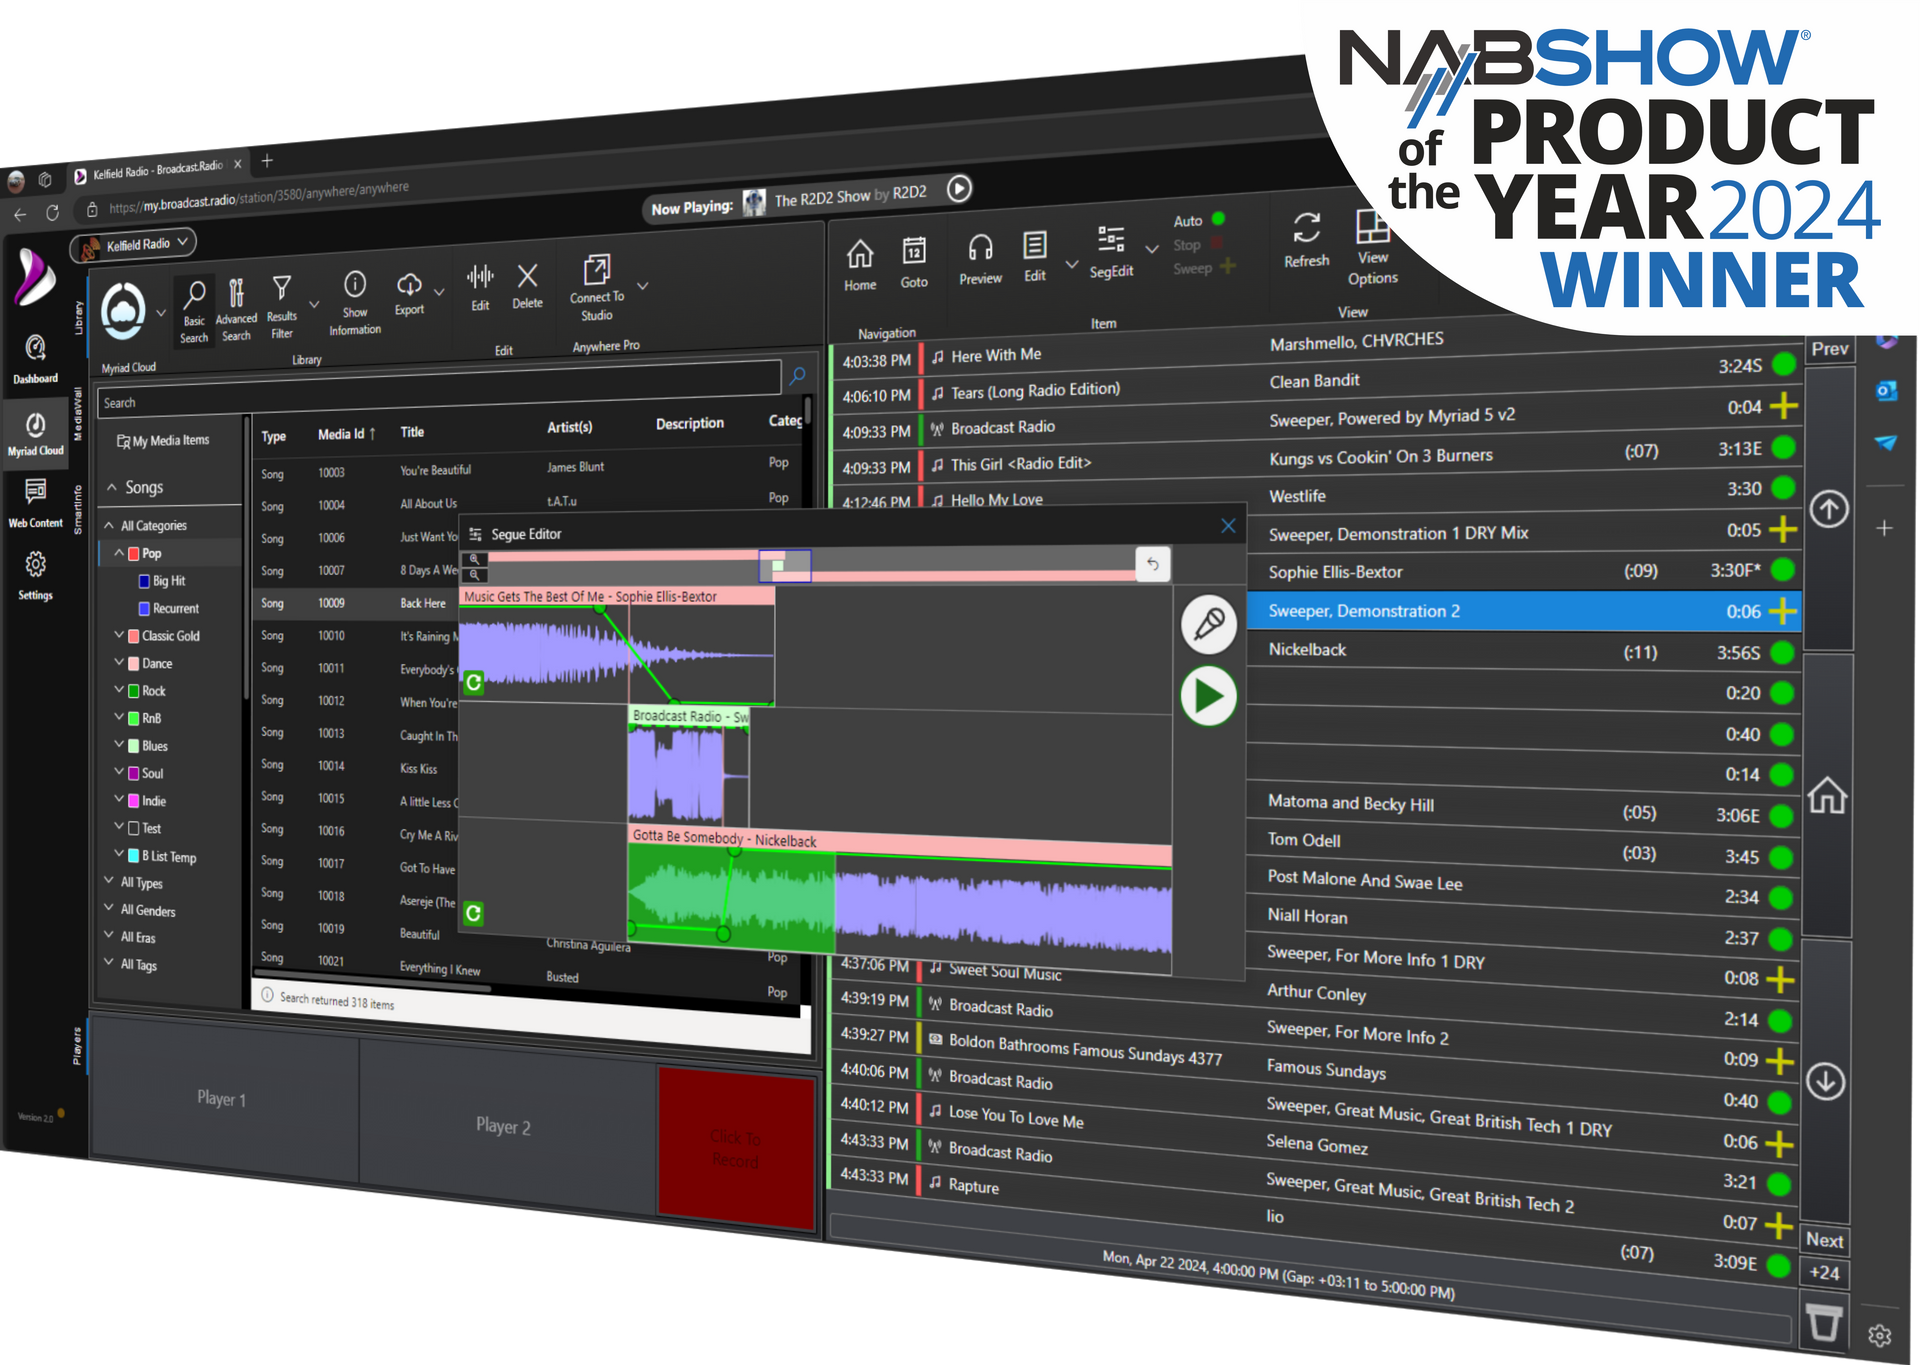Expand the All Eras filter
The height and width of the screenshot is (1365, 1920).
109,935
